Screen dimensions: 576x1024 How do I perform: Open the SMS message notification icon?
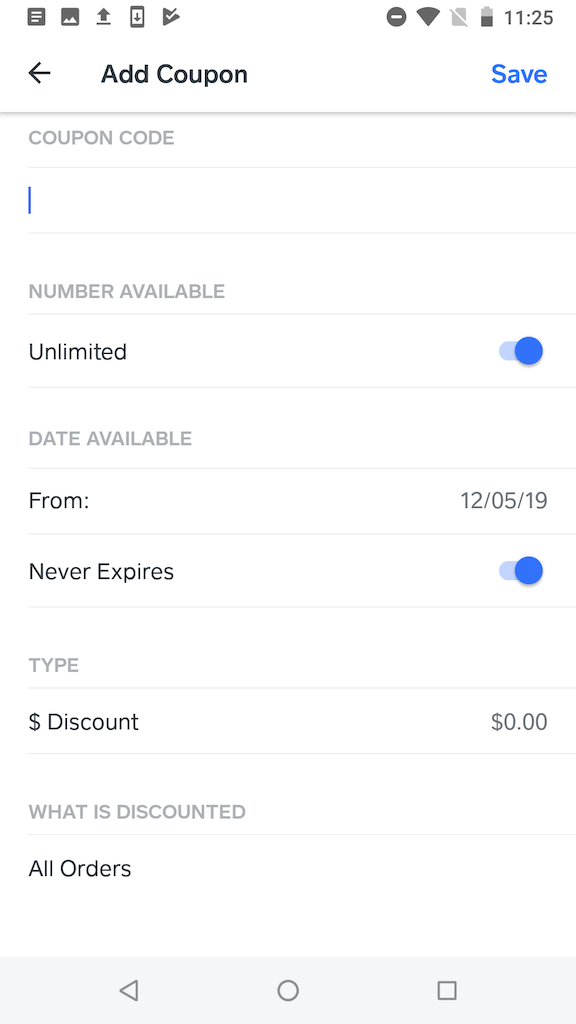click(36, 16)
